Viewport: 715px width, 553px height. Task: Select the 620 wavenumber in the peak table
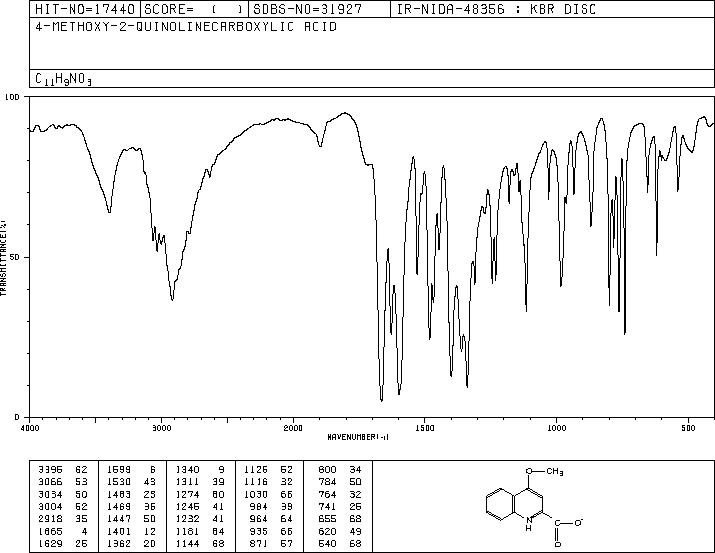point(327,531)
